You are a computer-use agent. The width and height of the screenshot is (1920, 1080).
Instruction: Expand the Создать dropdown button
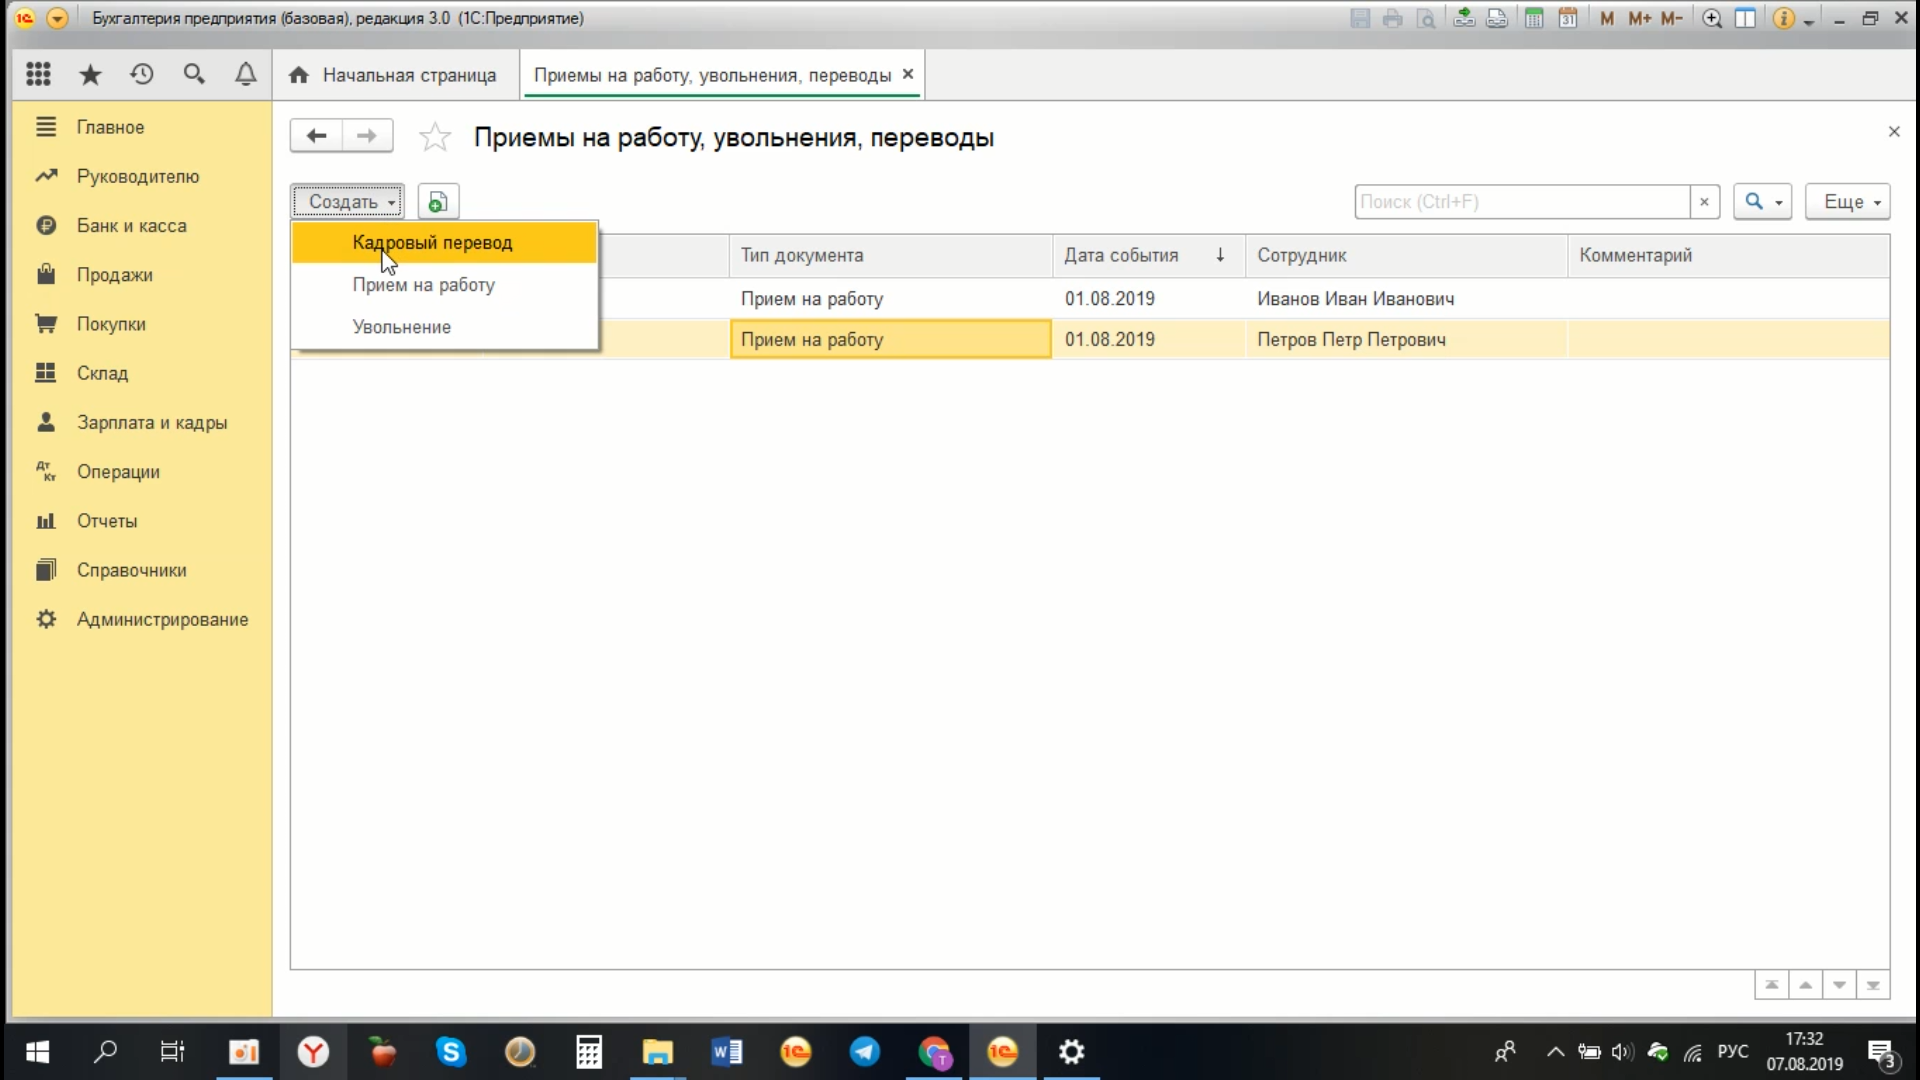[348, 202]
